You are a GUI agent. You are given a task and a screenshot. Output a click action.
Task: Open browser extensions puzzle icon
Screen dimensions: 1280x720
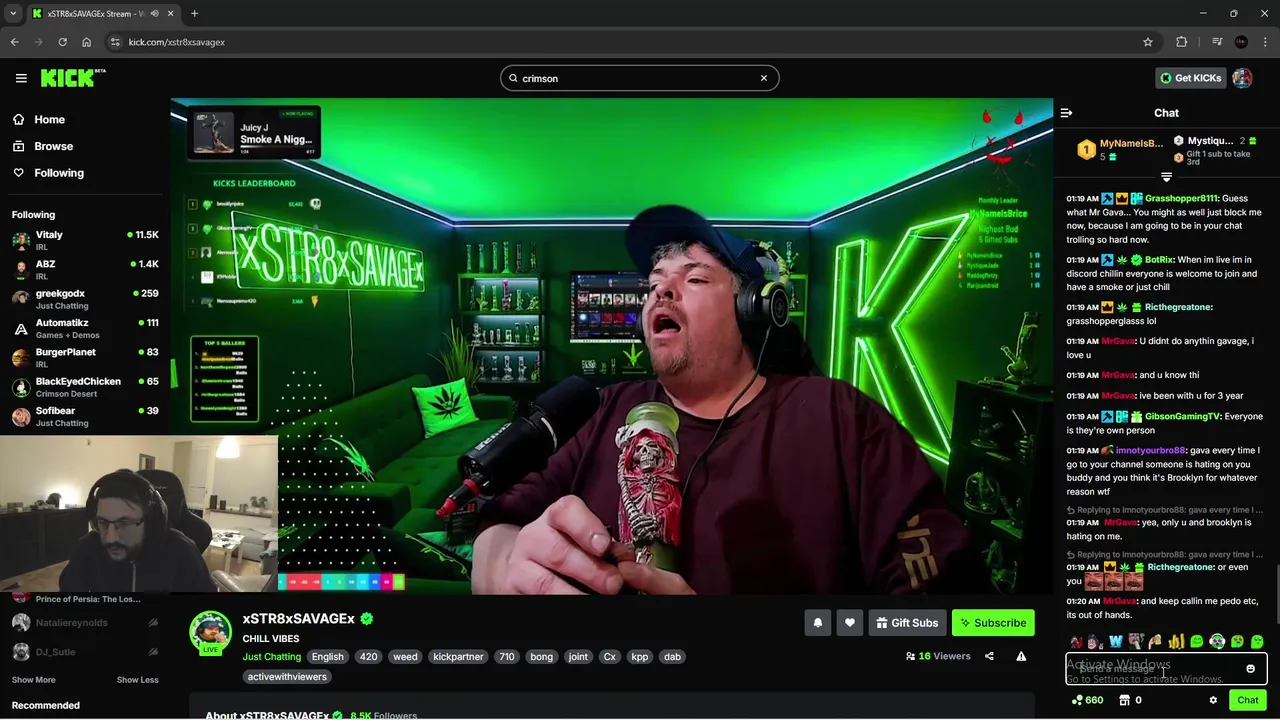[x=1182, y=42]
